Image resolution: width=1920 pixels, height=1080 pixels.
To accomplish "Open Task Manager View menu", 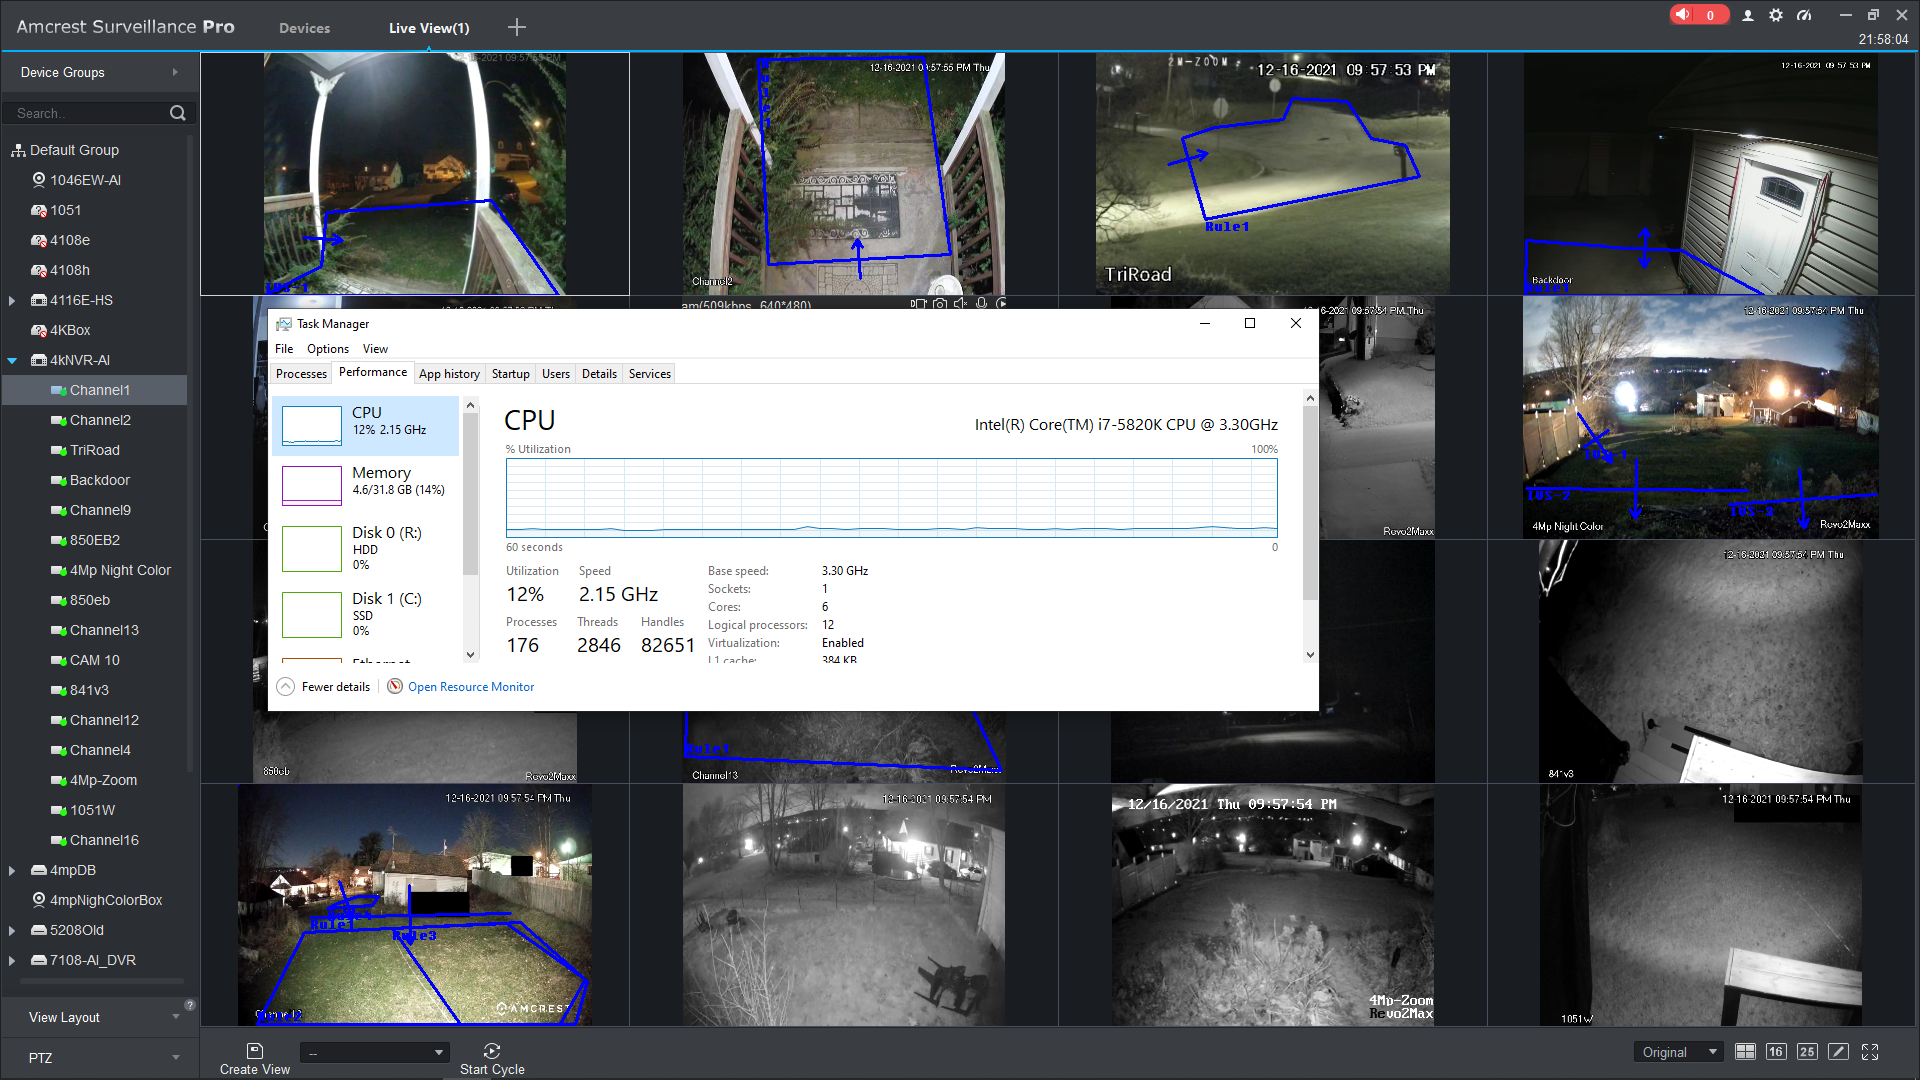I will (375, 349).
